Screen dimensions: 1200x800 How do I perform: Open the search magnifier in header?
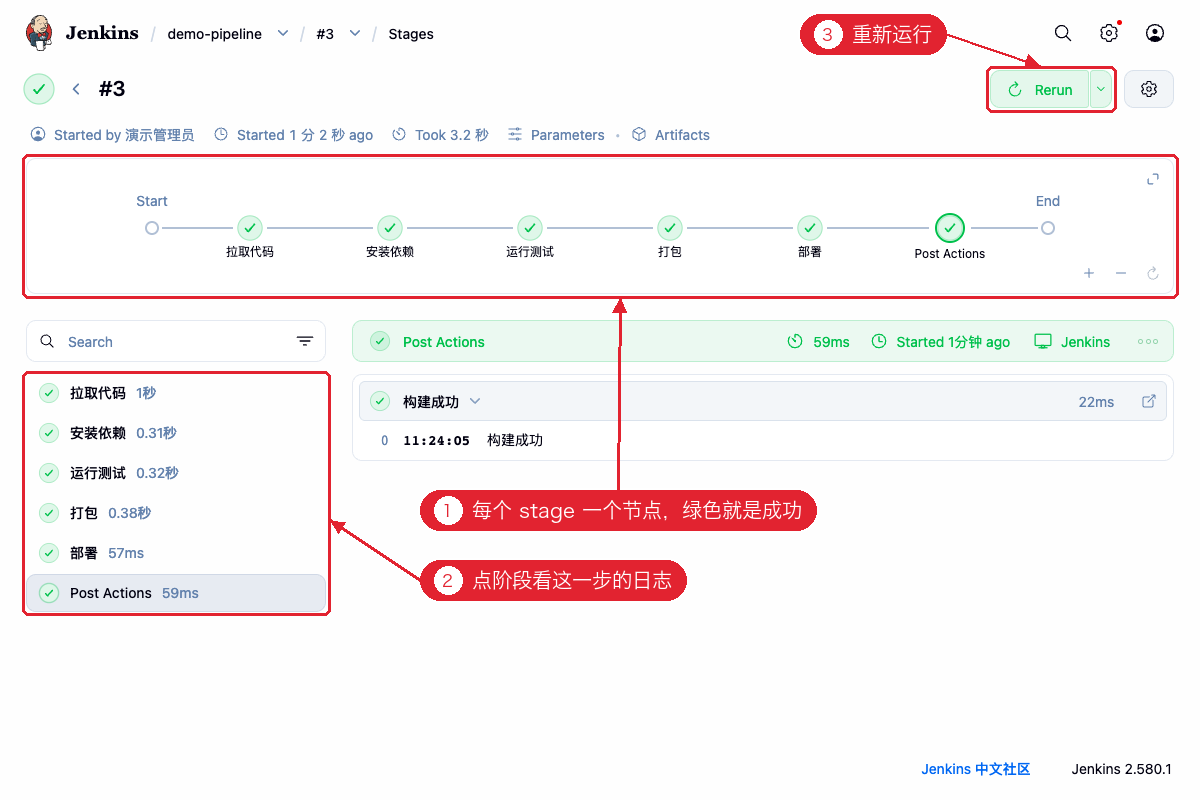click(x=1063, y=33)
